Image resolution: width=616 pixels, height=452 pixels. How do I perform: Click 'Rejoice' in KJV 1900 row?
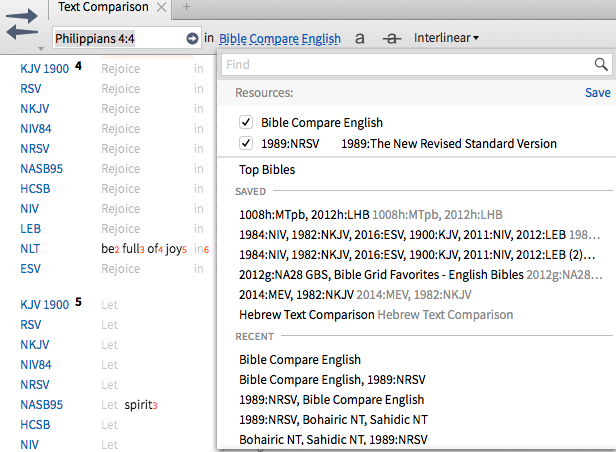[x=121, y=69]
